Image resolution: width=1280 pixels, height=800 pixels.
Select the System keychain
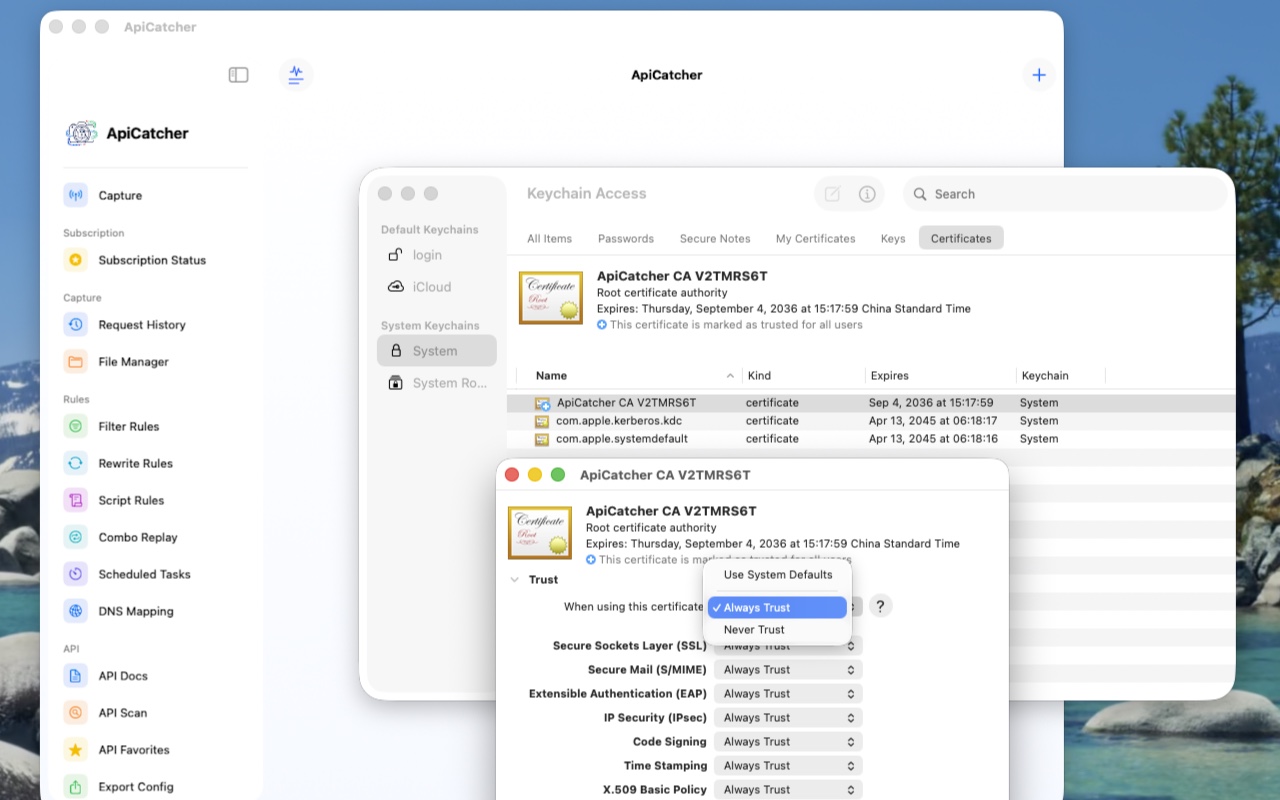[x=436, y=351]
